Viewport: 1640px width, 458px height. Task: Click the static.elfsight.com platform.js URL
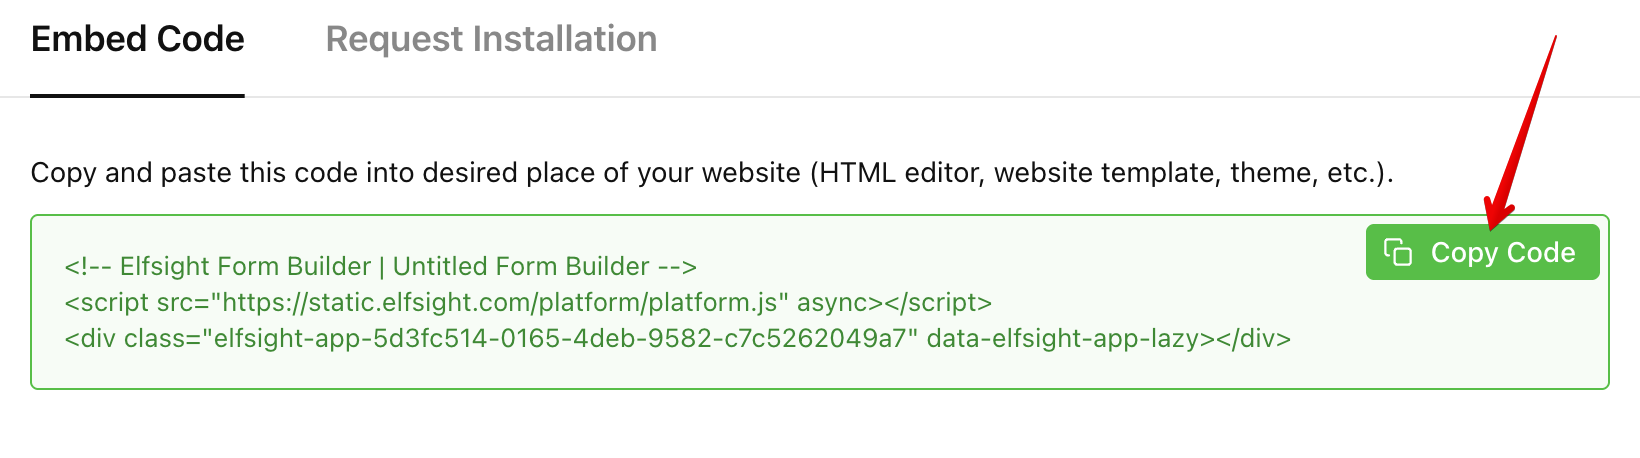(500, 302)
